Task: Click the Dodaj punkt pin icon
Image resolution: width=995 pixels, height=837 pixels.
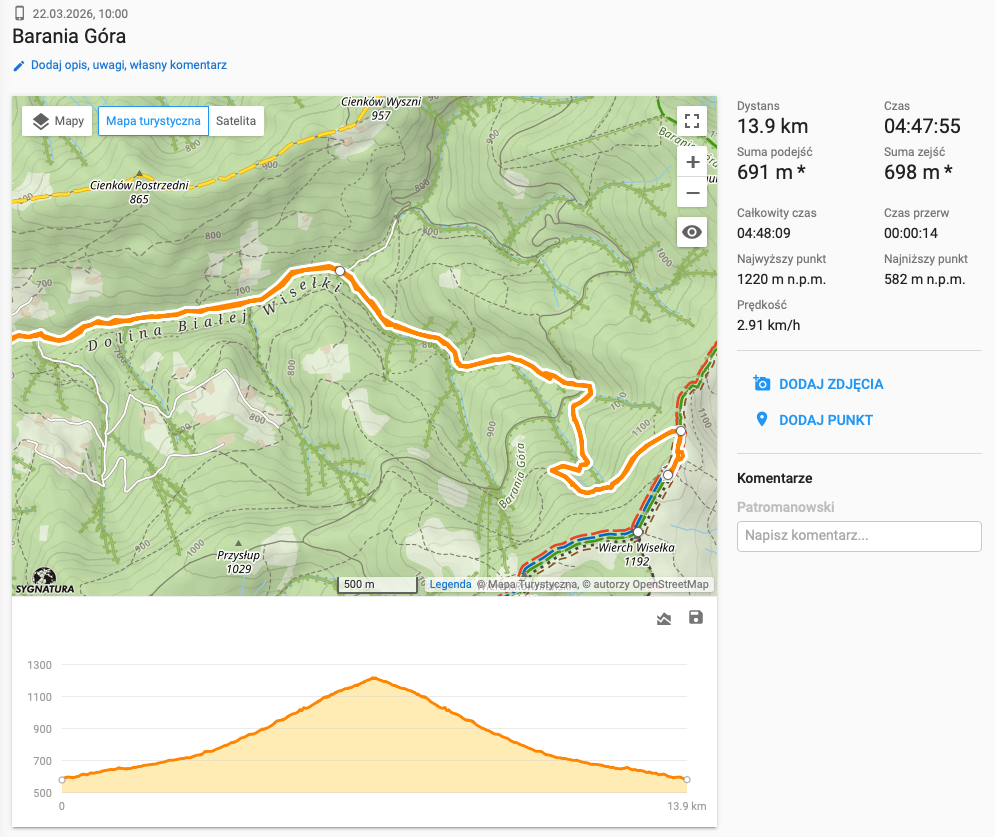Action: pos(762,420)
